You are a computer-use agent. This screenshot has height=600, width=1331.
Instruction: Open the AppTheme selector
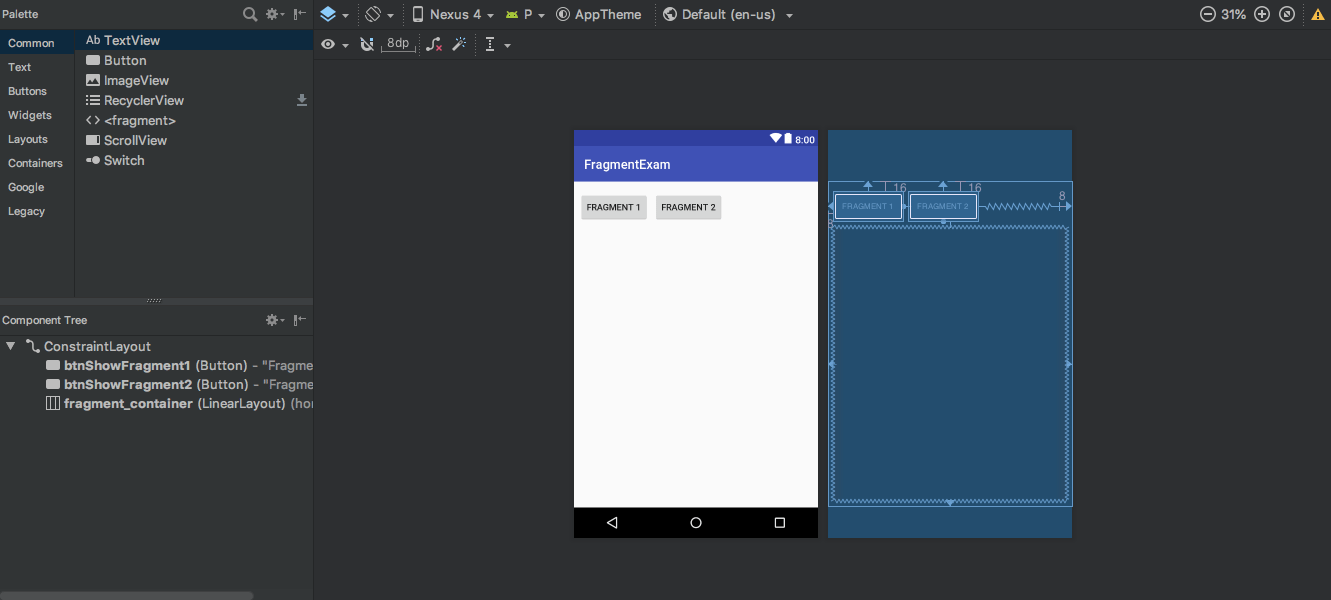tap(600, 14)
